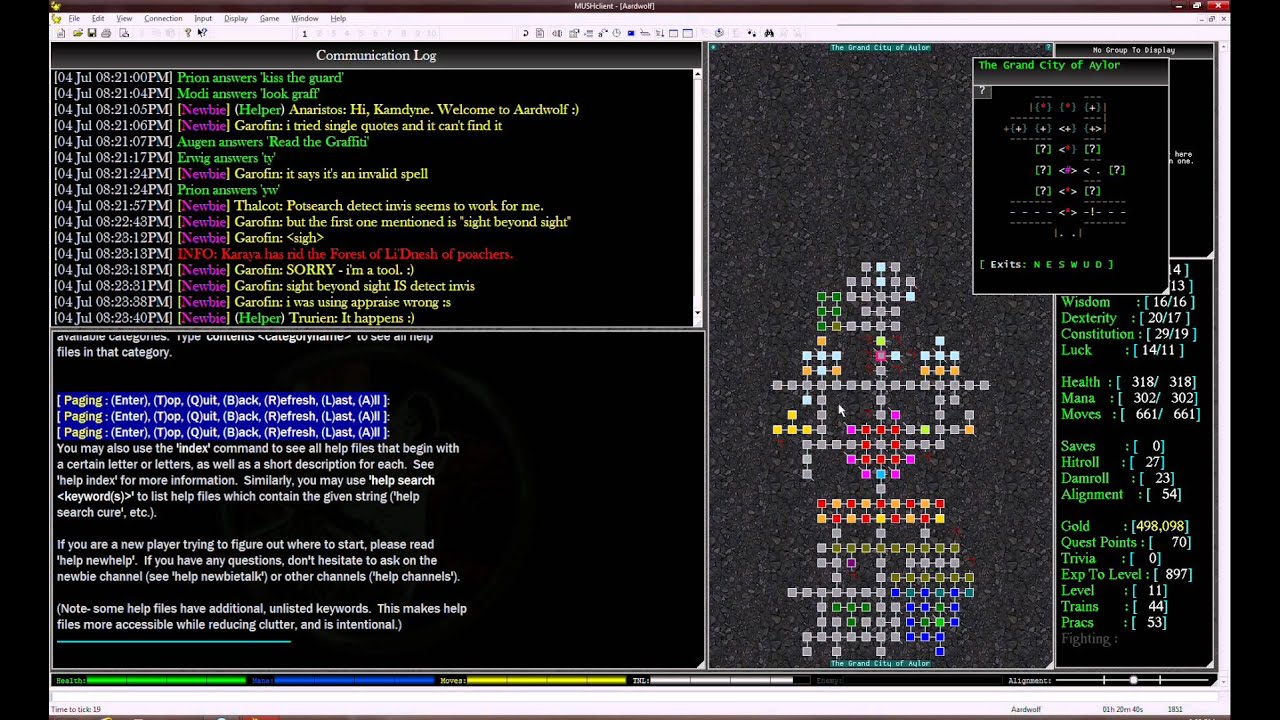Click the Print toolbar icon
This screenshot has height=720, width=1280.
108,33
